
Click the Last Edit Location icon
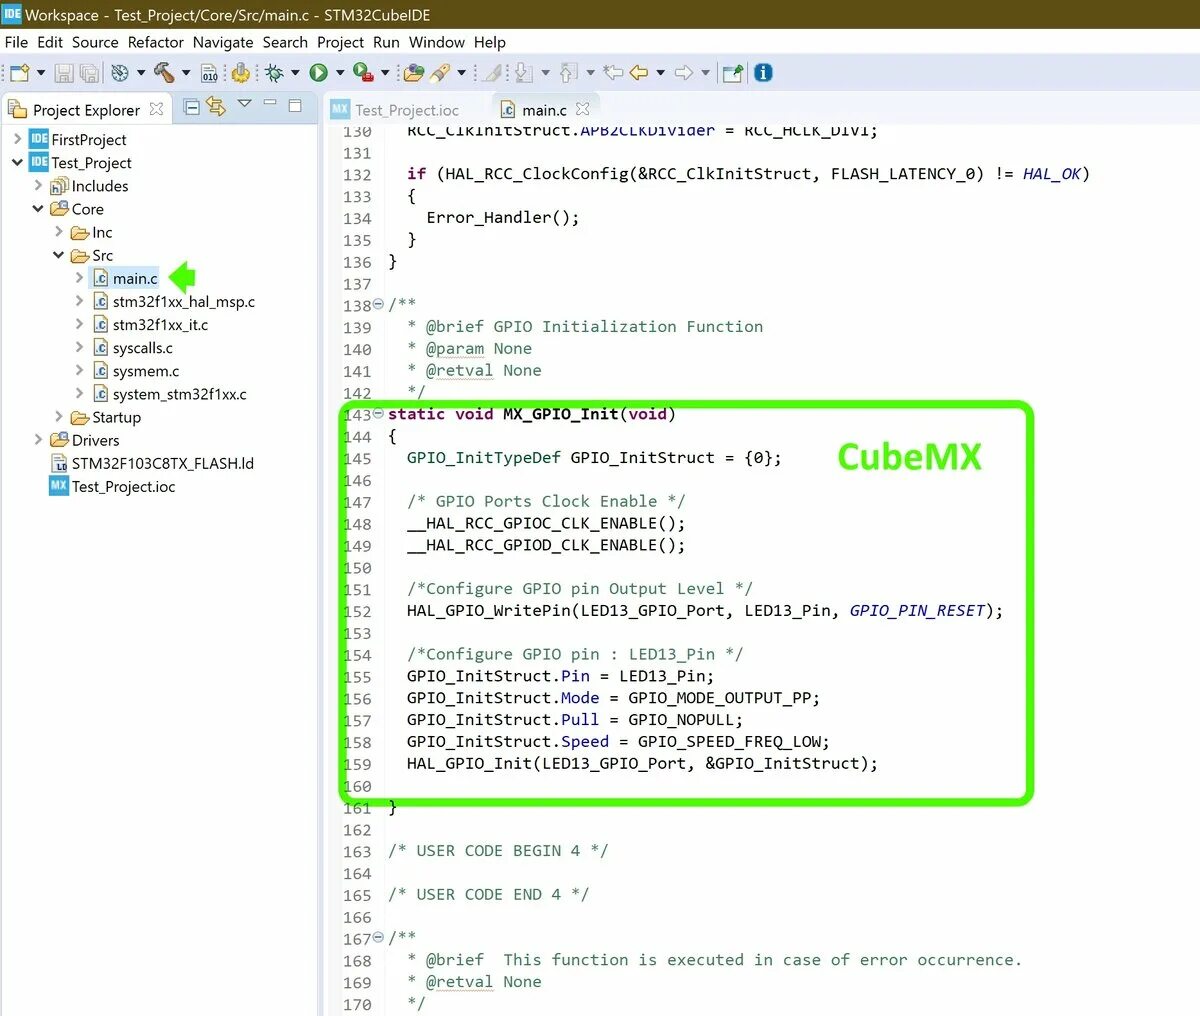[x=613, y=73]
